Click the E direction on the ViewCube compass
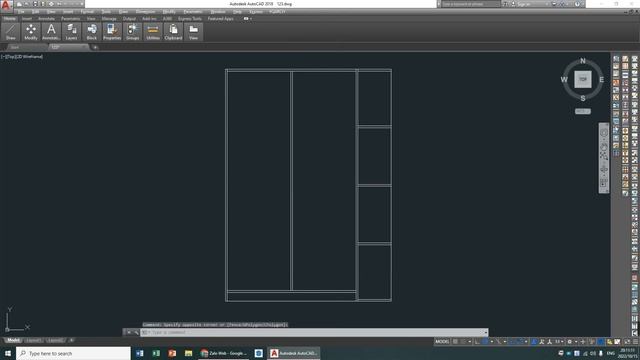 602,80
